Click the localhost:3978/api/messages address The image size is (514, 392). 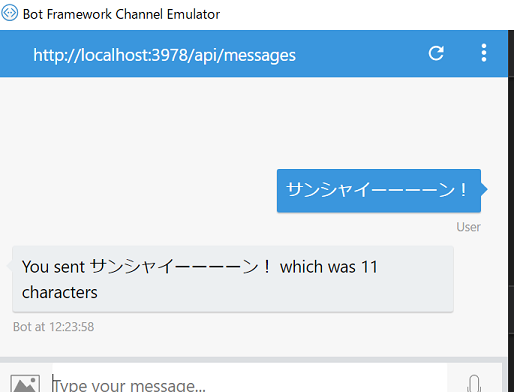coord(164,55)
